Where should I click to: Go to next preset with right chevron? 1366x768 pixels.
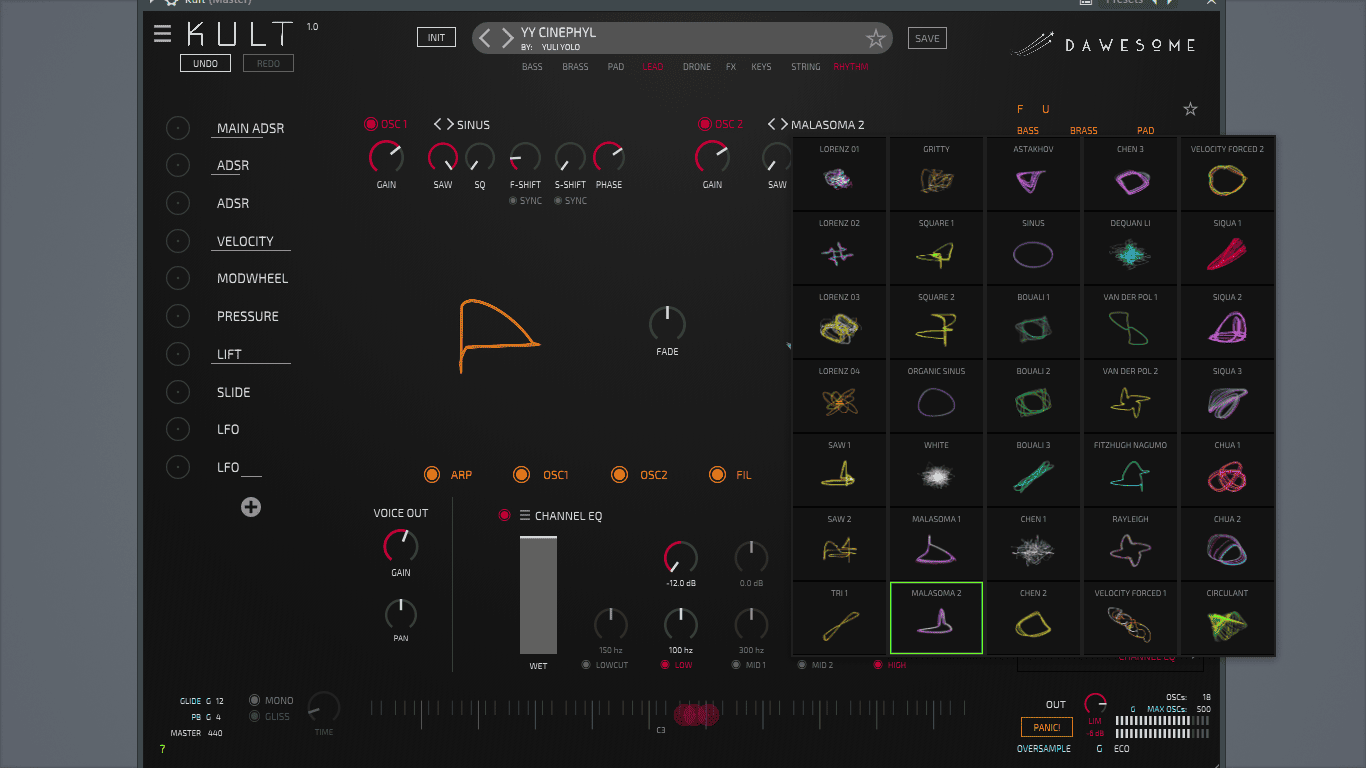[x=507, y=39]
